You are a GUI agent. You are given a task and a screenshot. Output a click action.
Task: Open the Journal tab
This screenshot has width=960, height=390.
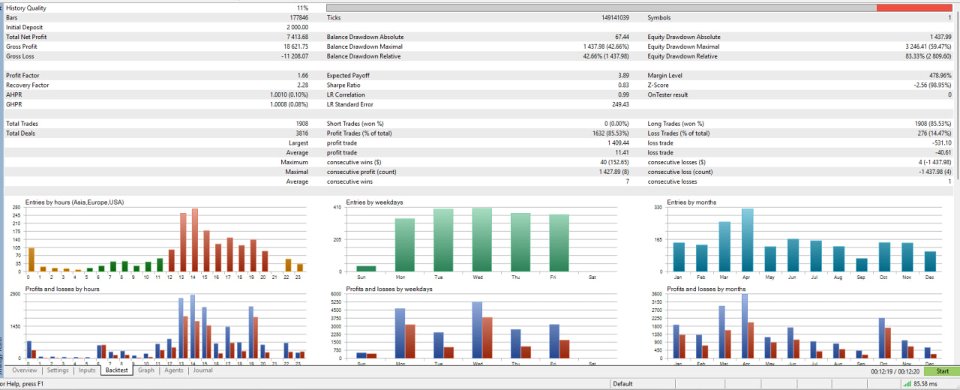(203, 370)
